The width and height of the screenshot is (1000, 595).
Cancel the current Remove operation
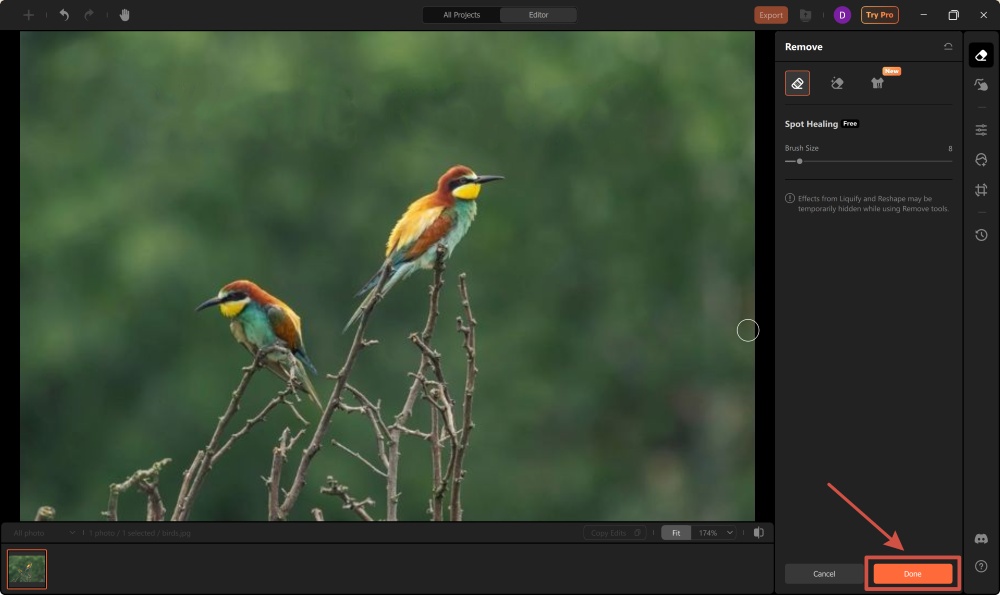coord(824,573)
